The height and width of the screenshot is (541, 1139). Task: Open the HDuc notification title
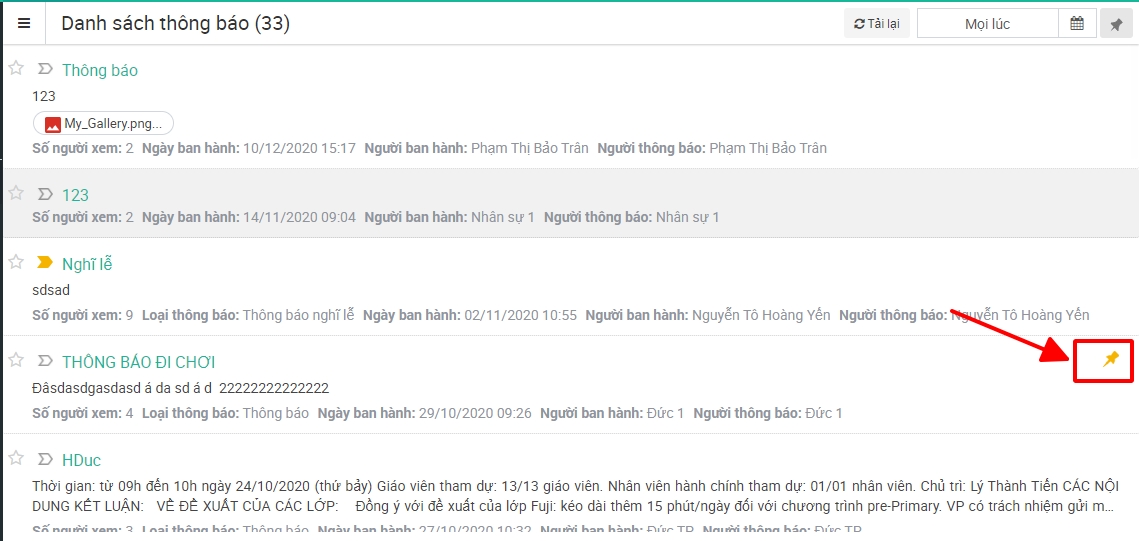click(82, 460)
